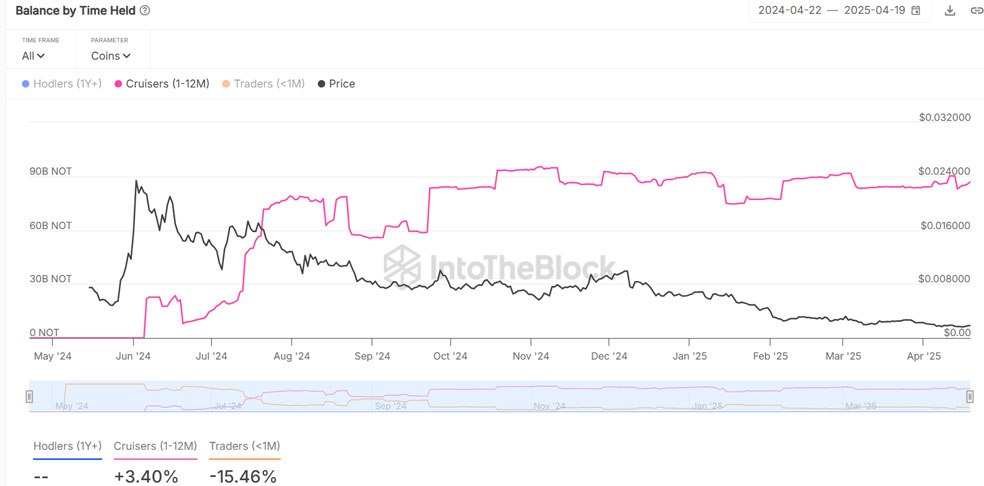Click the help icon beside Balance by Time Held
The width and height of the screenshot is (984, 486).
pos(145,11)
